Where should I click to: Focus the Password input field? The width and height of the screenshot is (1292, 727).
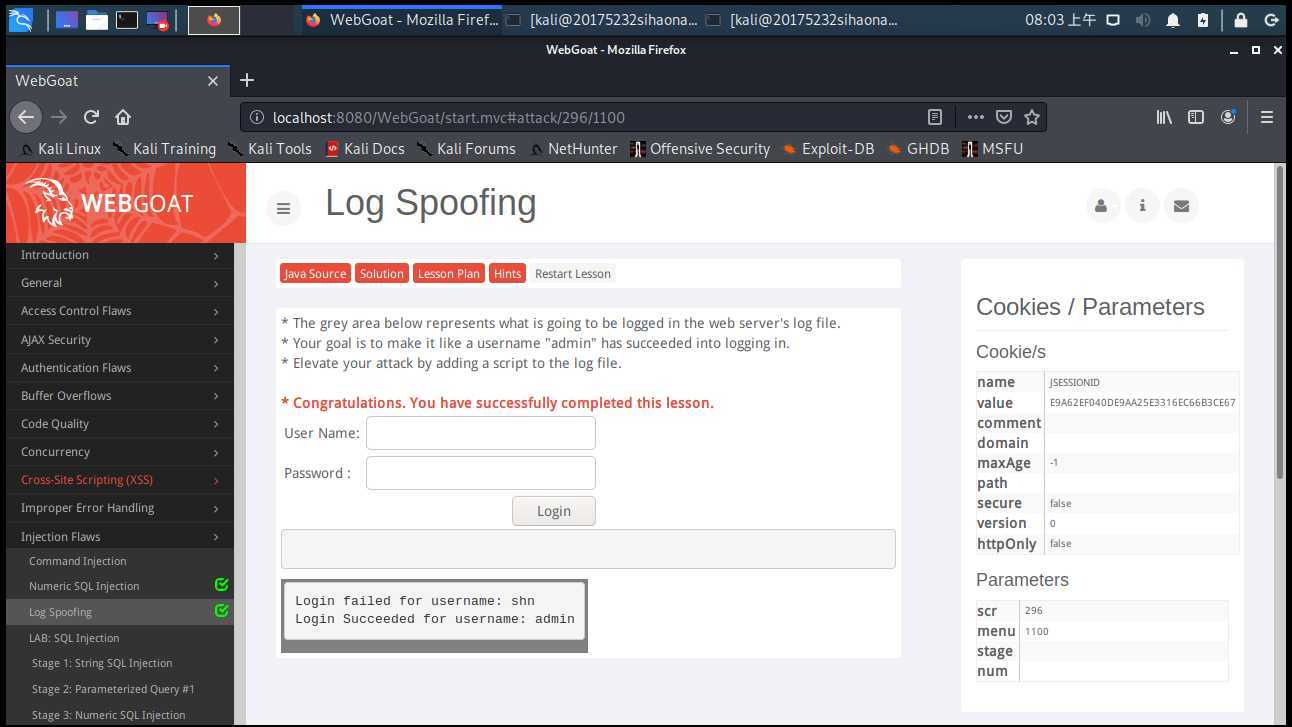pyautogui.click(x=481, y=473)
